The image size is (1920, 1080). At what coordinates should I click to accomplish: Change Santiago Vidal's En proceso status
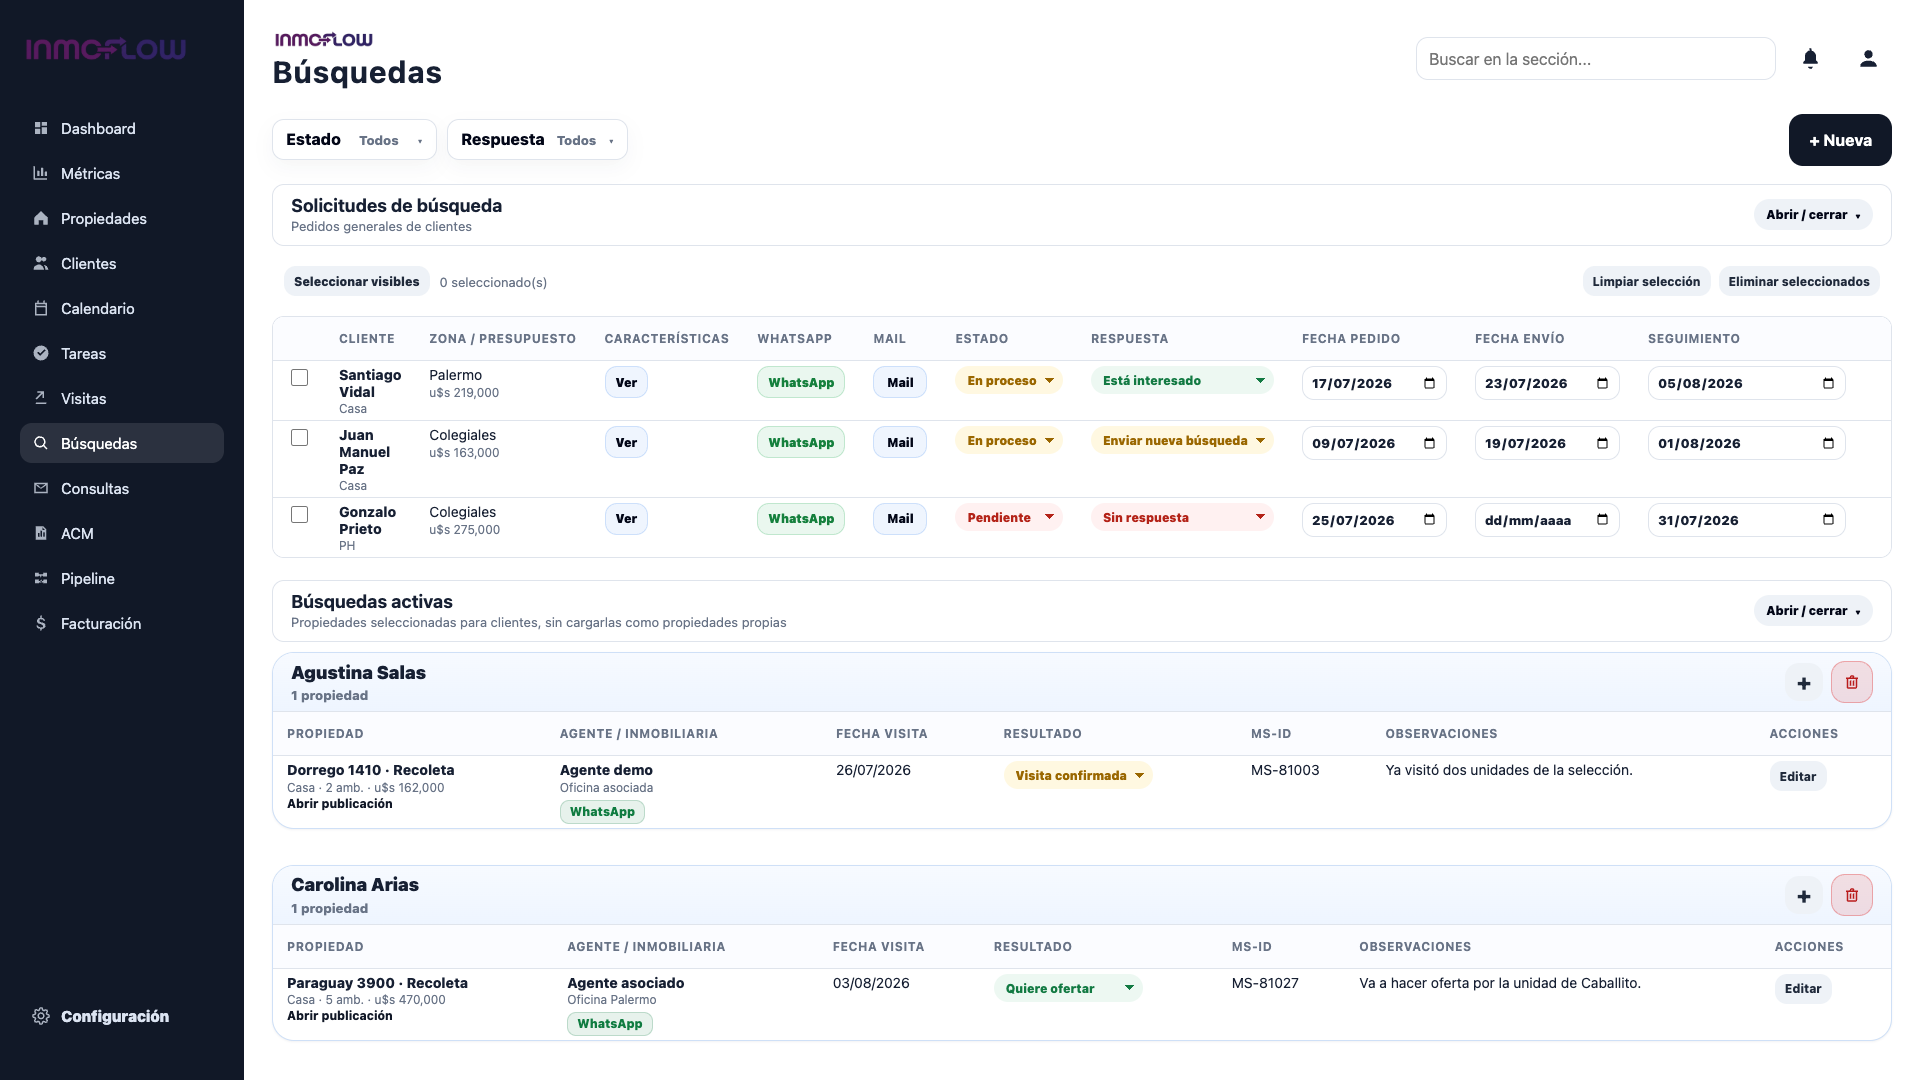click(x=1009, y=381)
